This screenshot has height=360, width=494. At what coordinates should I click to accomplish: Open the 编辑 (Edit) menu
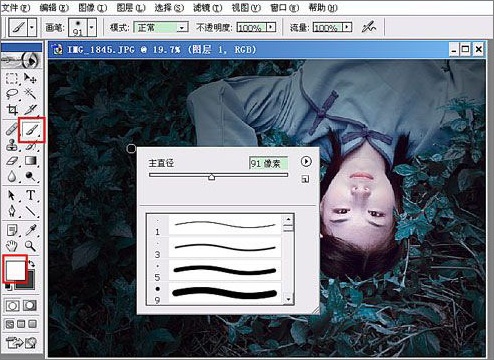(x=54, y=8)
